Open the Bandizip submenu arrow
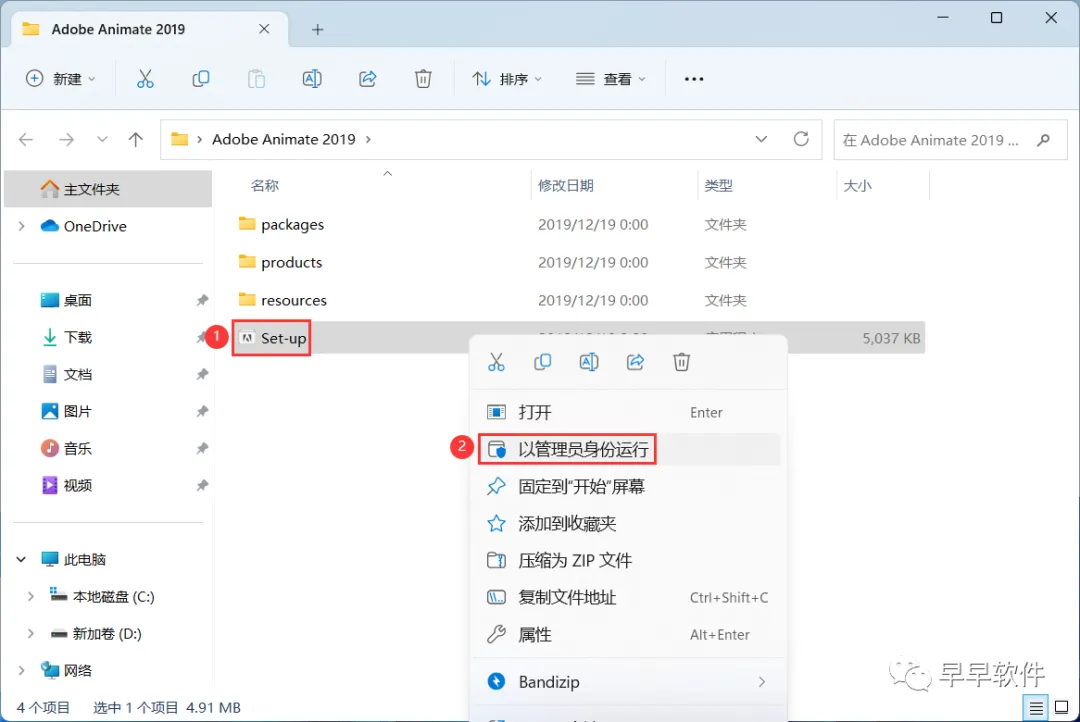This screenshot has width=1080, height=722. coord(762,682)
